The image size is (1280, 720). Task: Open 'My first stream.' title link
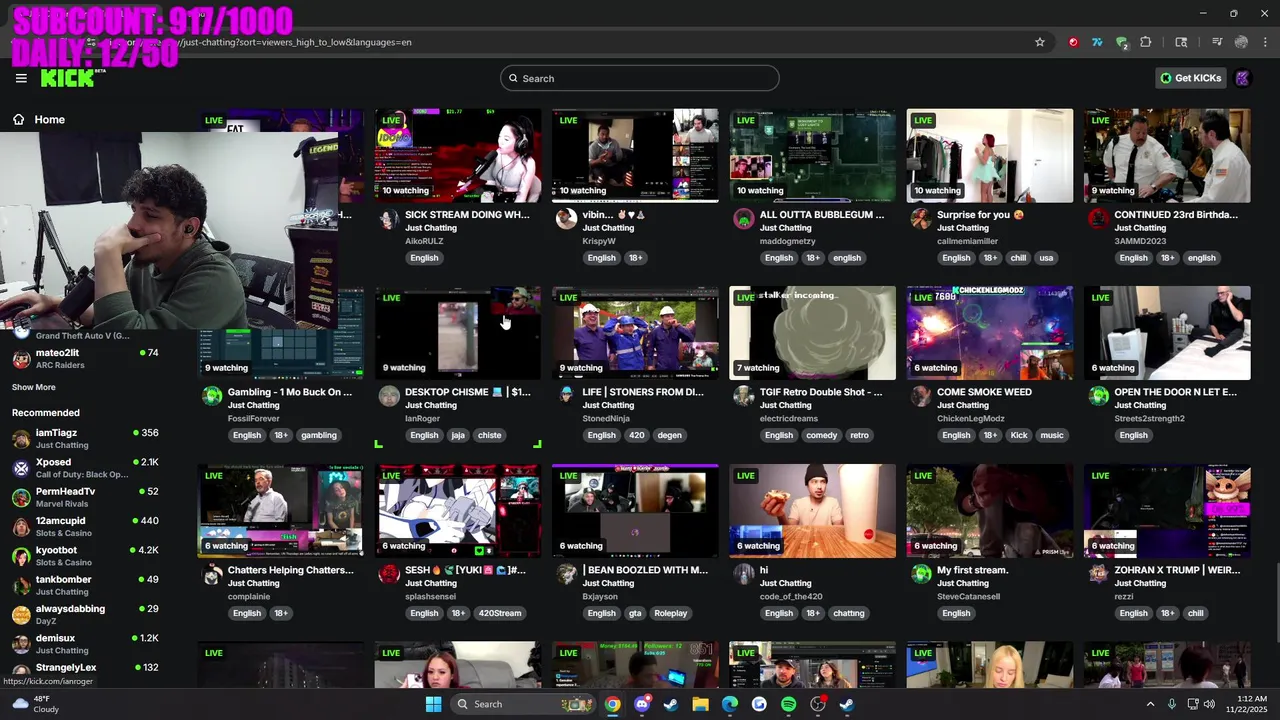click(x=972, y=570)
